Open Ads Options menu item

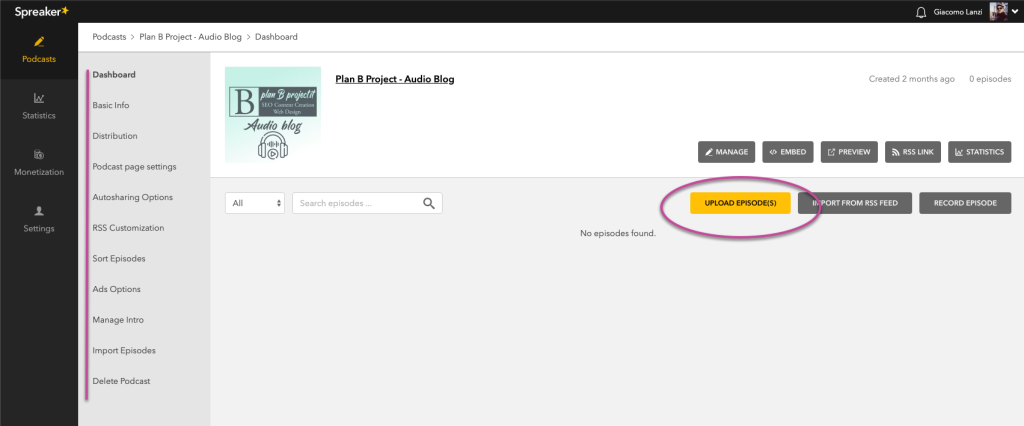[x=116, y=289]
